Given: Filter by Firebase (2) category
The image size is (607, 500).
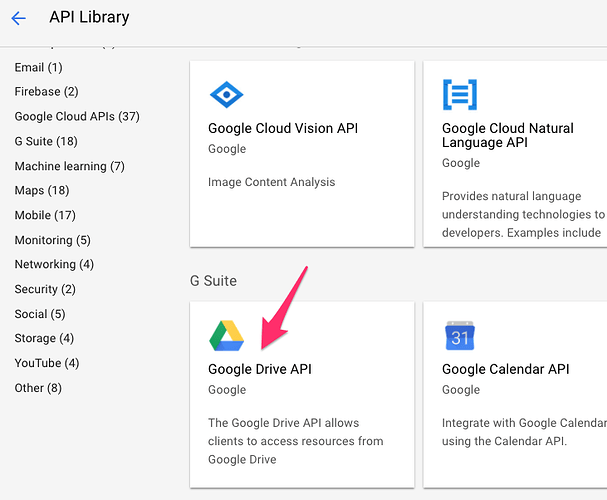Looking at the screenshot, I should (46, 92).
